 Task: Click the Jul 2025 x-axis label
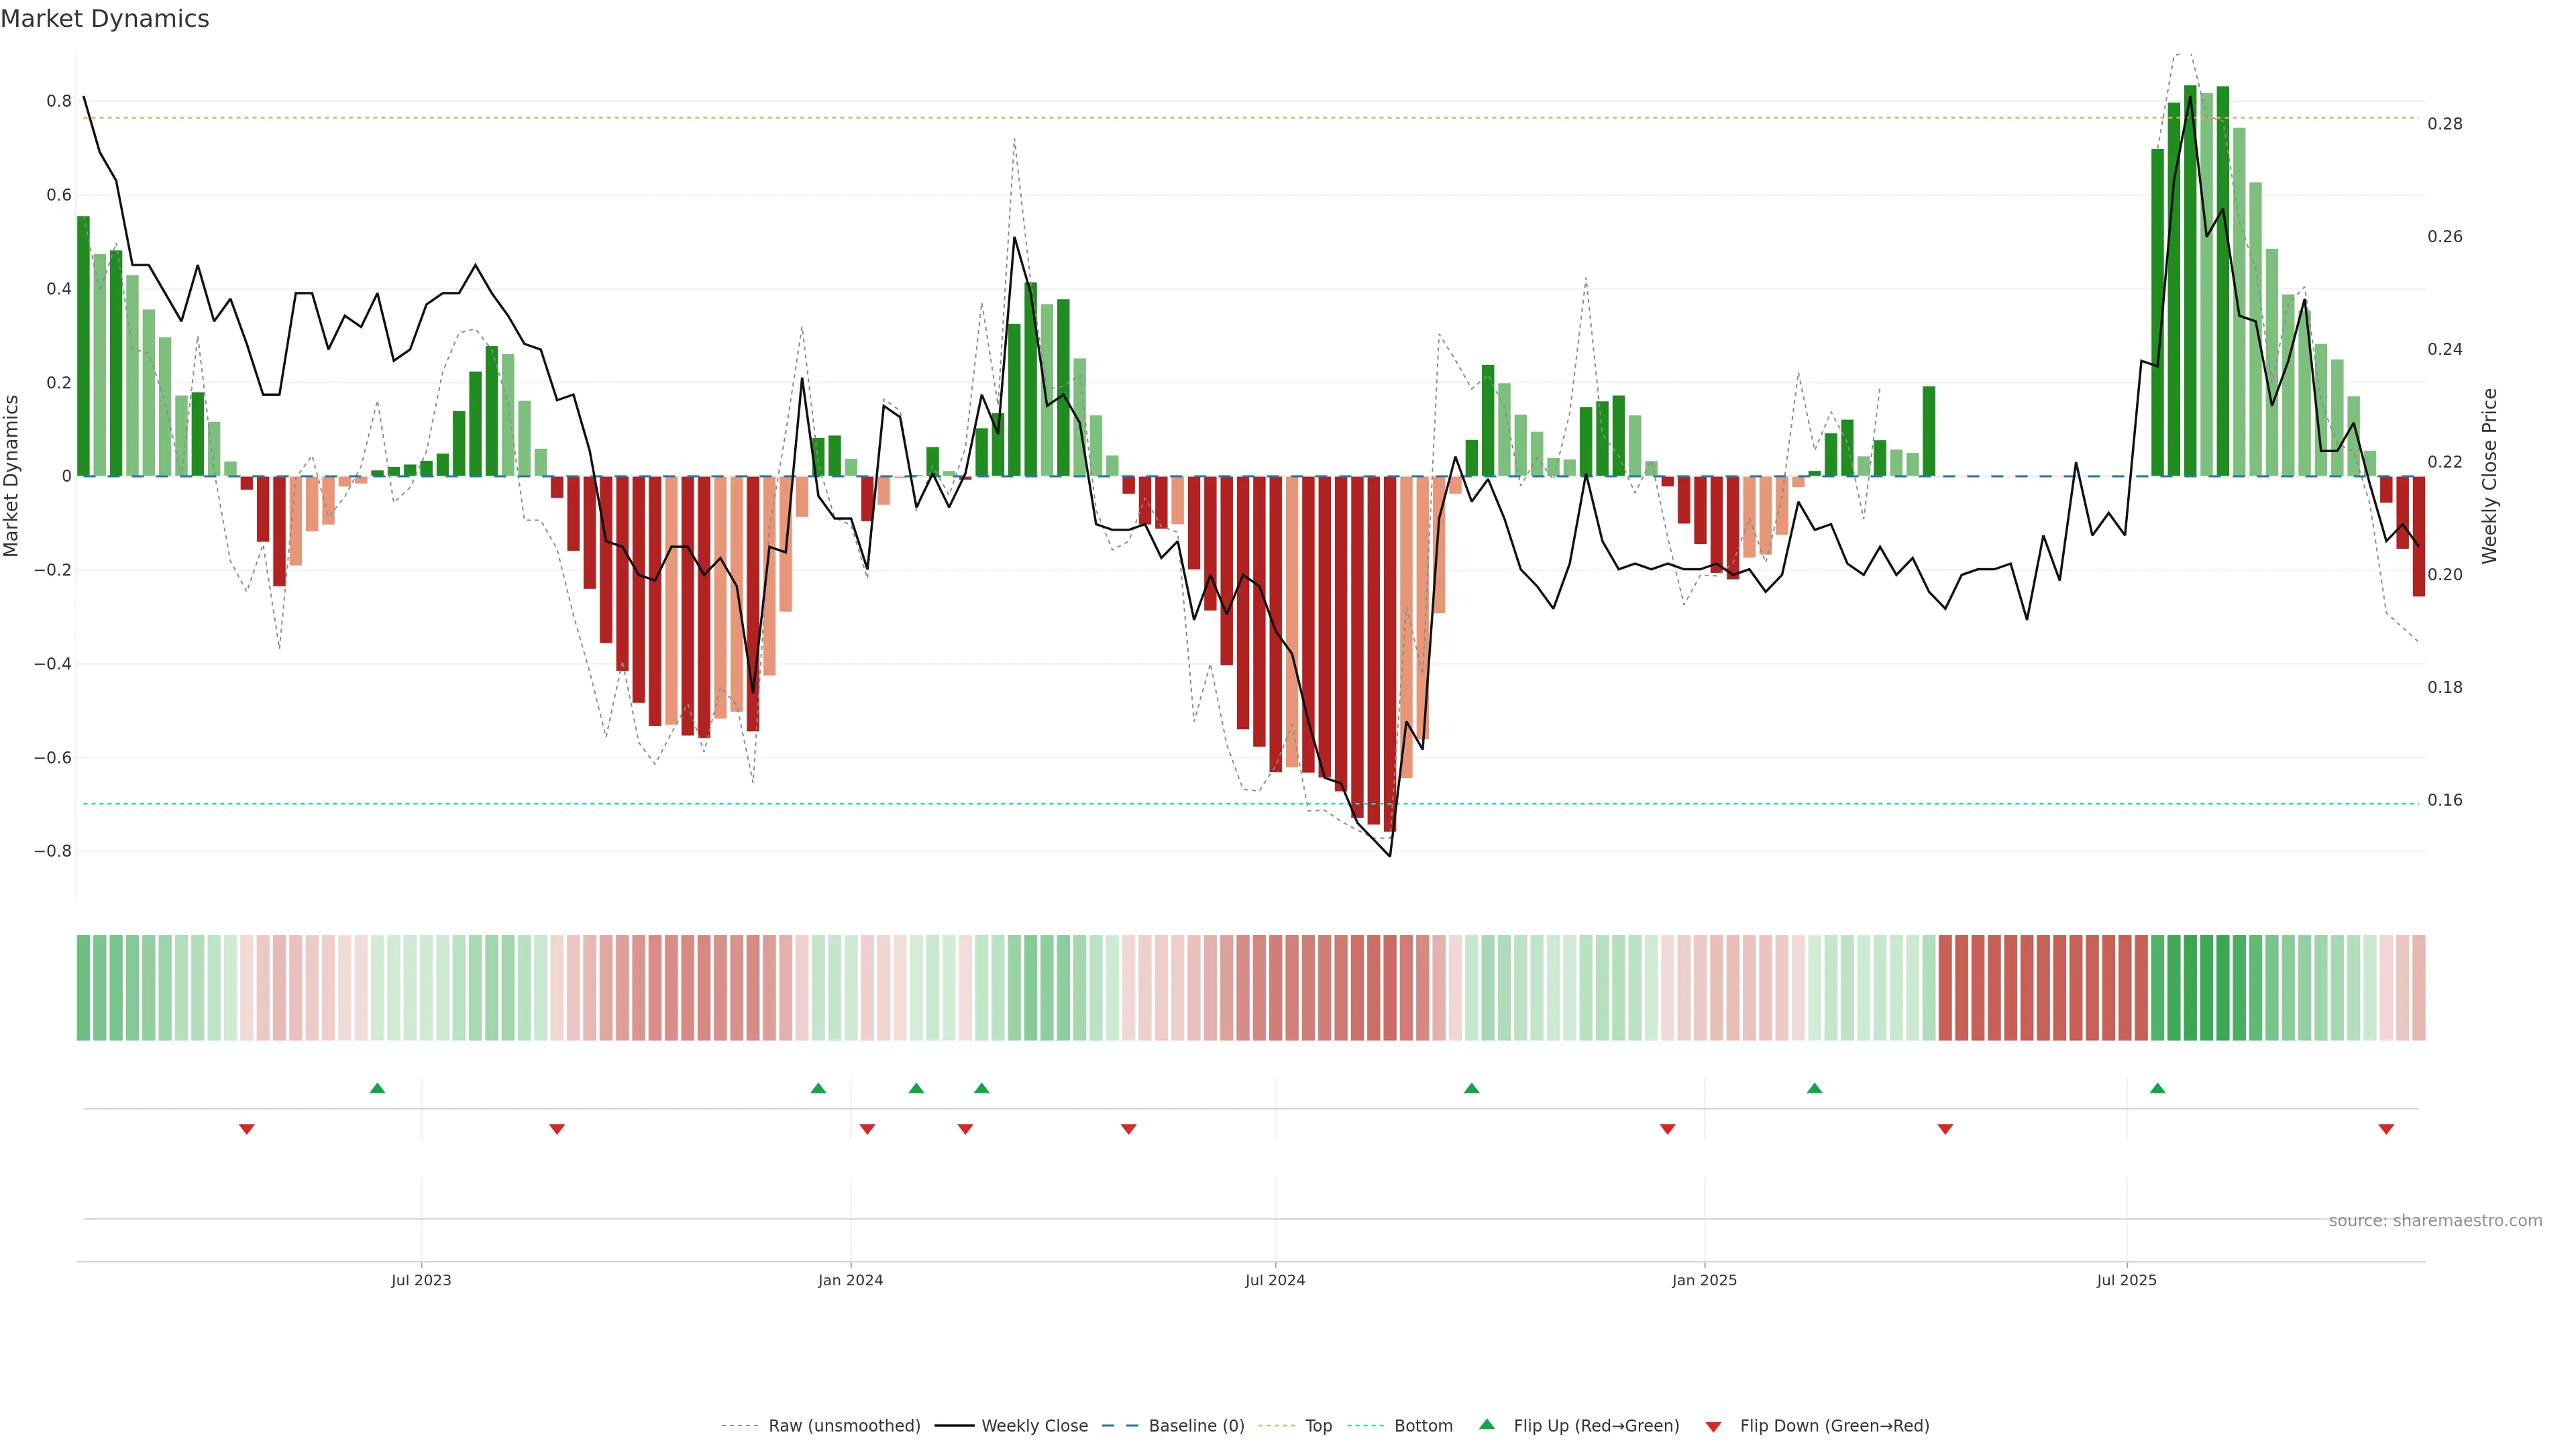[x=2126, y=1280]
